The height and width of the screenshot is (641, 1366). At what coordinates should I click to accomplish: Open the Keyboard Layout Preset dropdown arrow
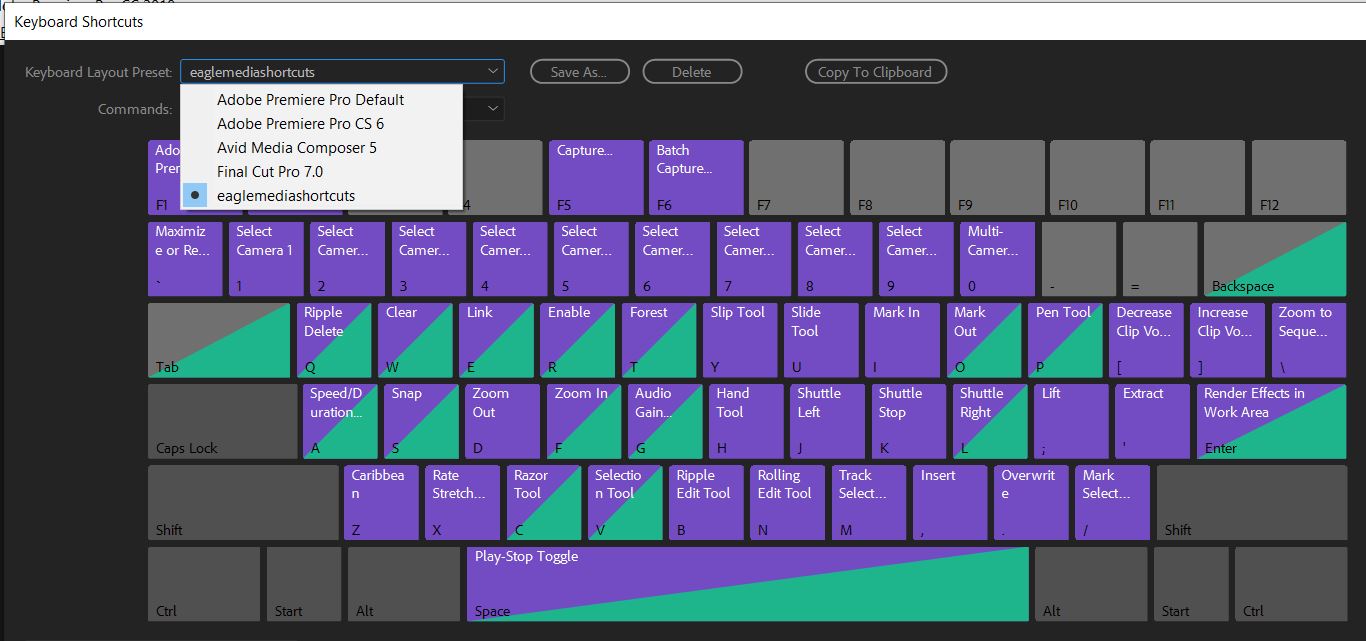(x=491, y=71)
